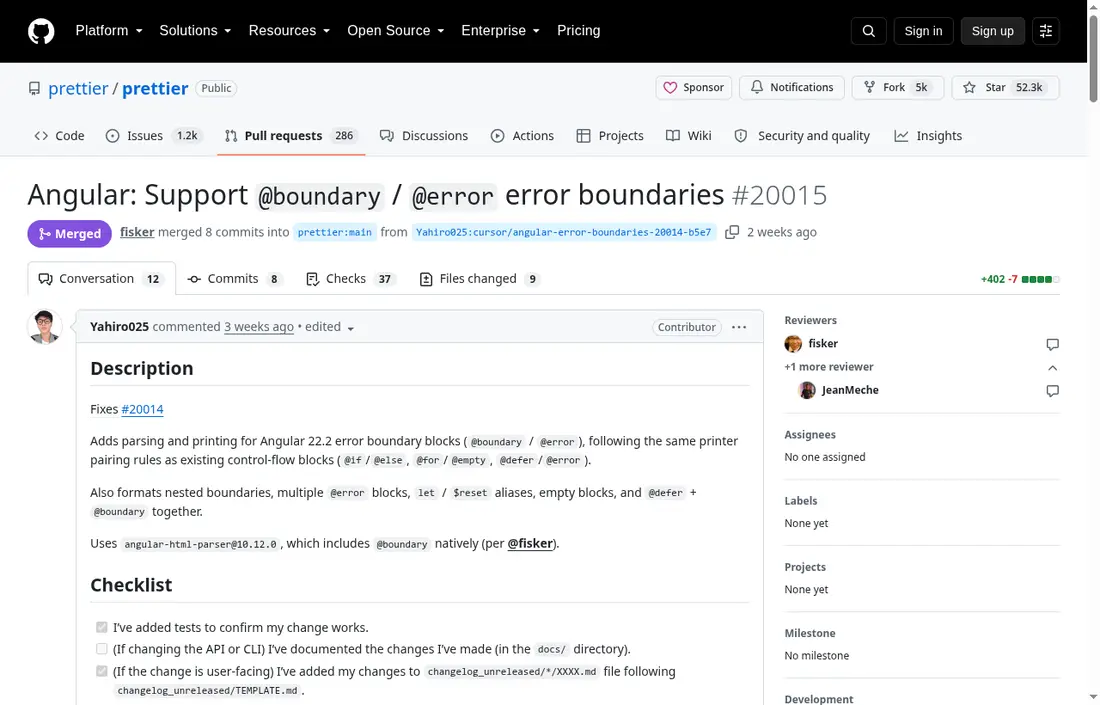Copy the head branch name icon
Image resolution: width=1100 pixels, height=705 pixels.
point(732,232)
